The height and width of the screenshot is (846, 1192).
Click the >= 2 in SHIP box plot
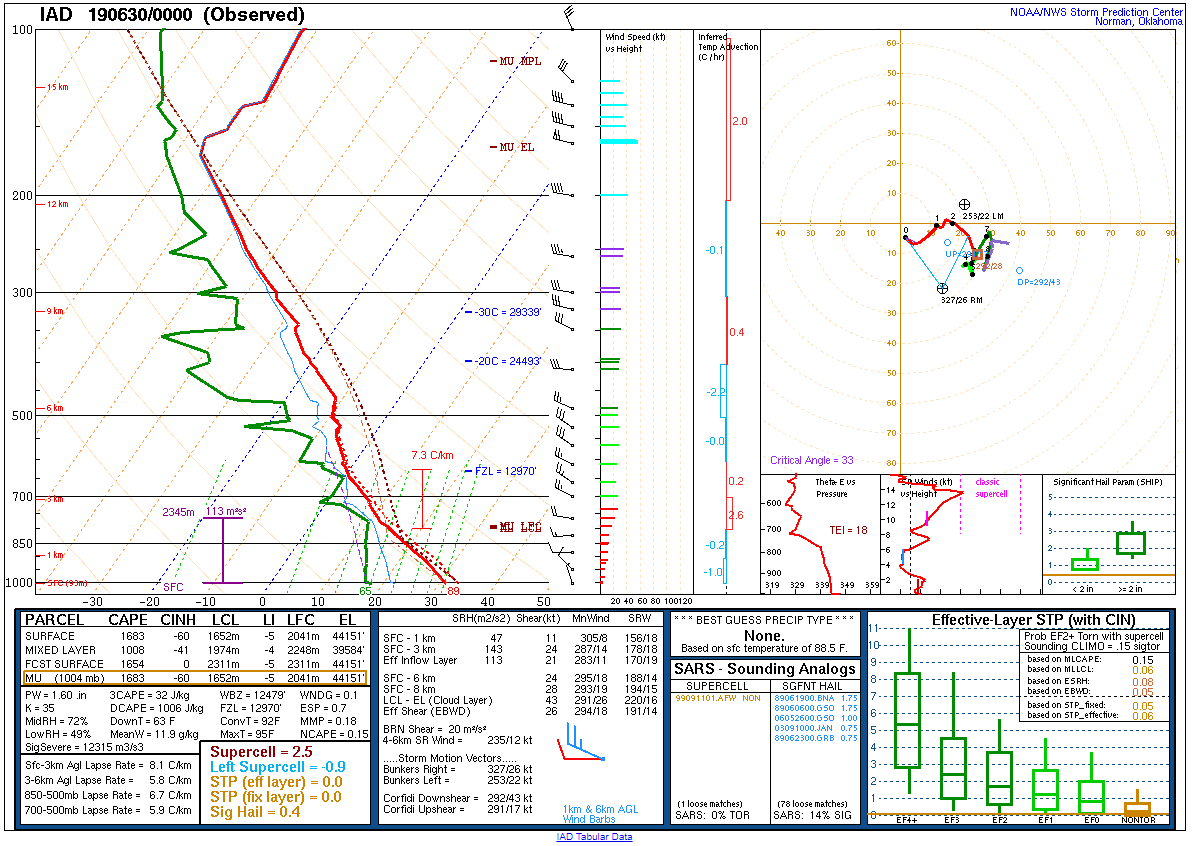click(x=1131, y=540)
